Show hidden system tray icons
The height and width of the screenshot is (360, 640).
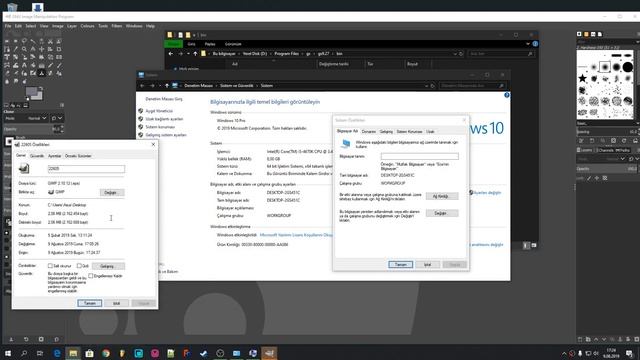click(564, 353)
